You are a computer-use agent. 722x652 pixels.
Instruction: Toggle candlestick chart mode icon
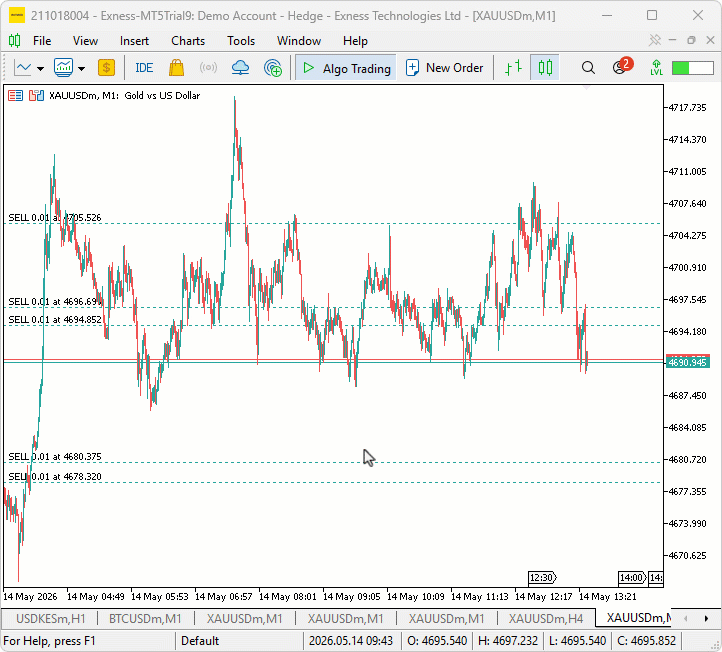pyautogui.click(x=545, y=68)
